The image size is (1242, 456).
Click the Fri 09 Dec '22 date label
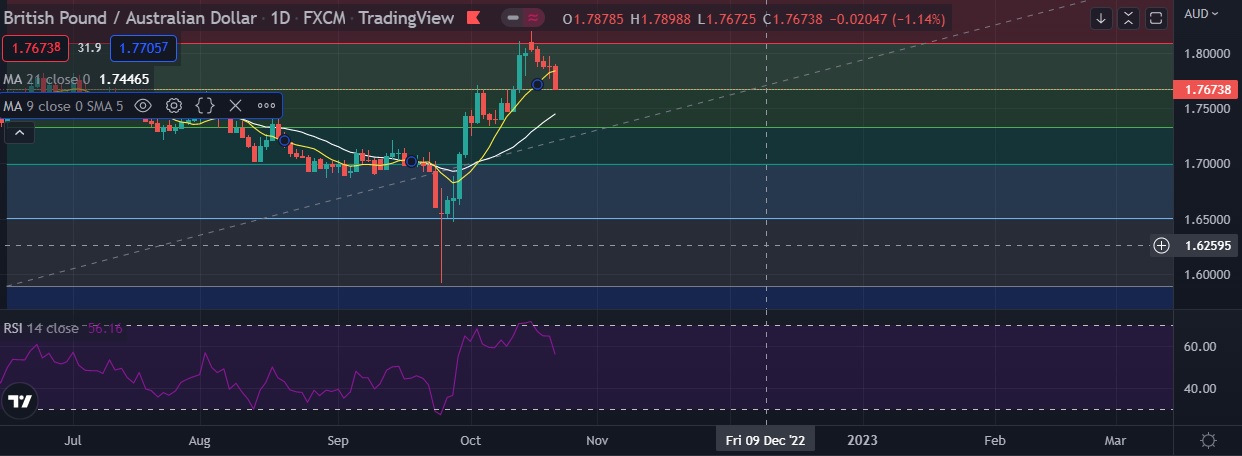765,440
